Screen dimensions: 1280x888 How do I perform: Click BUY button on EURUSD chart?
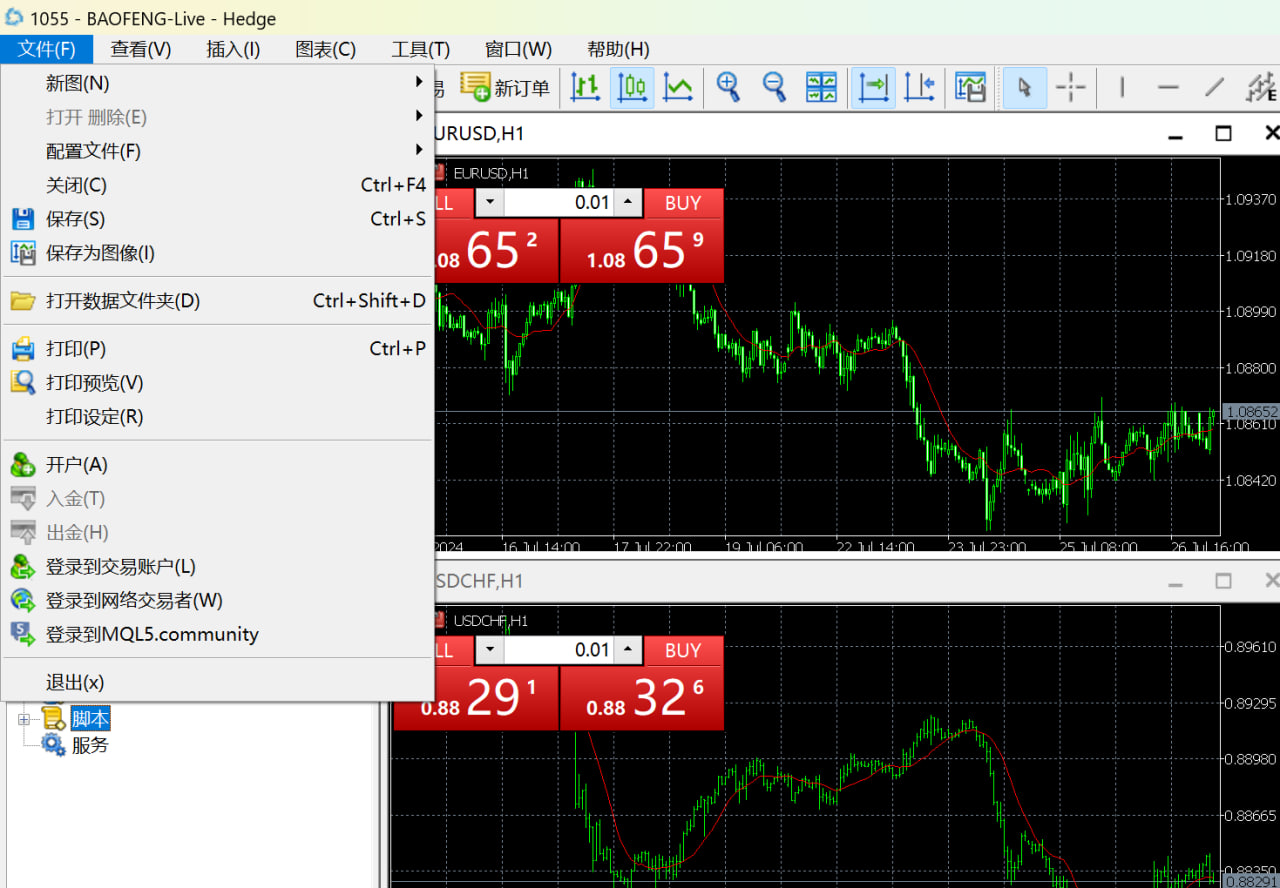(683, 203)
